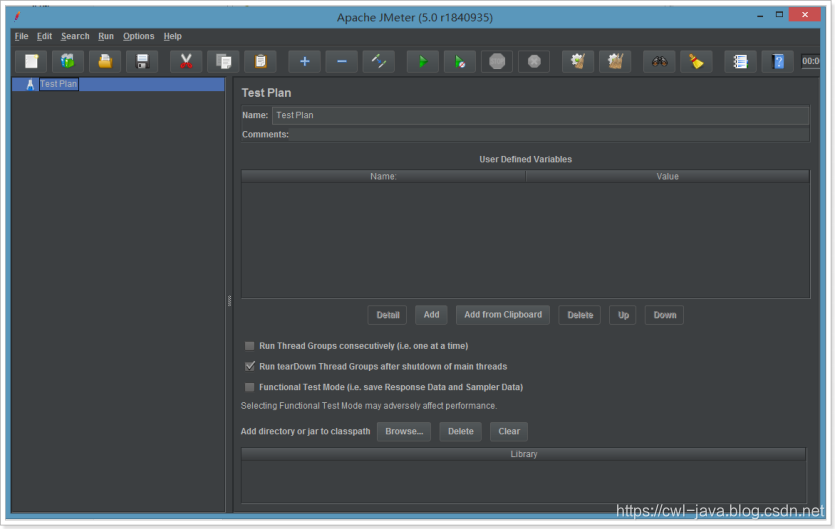This screenshot has width=835, height=530.
Task: Click the Up button
Action: coord(623,315)
